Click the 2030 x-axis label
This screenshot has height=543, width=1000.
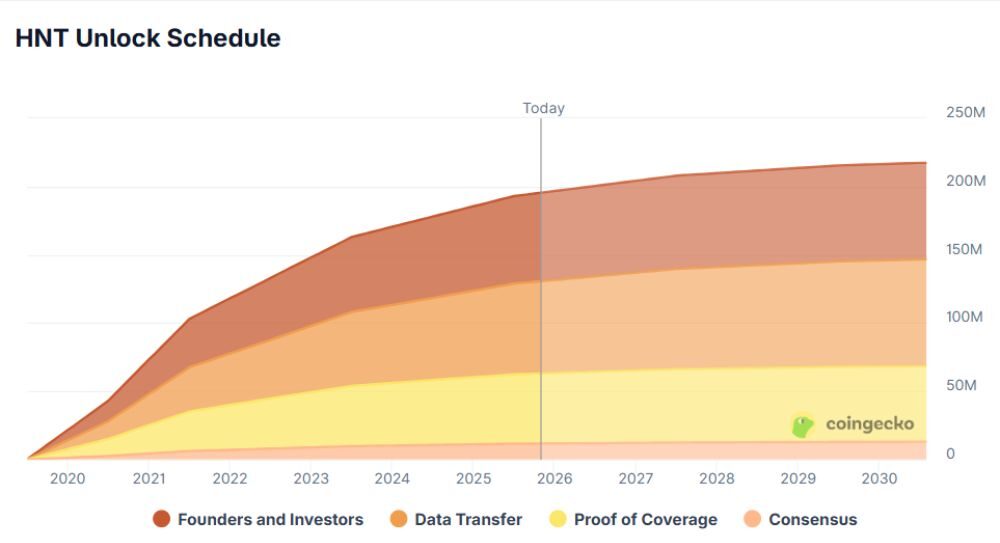879,478
